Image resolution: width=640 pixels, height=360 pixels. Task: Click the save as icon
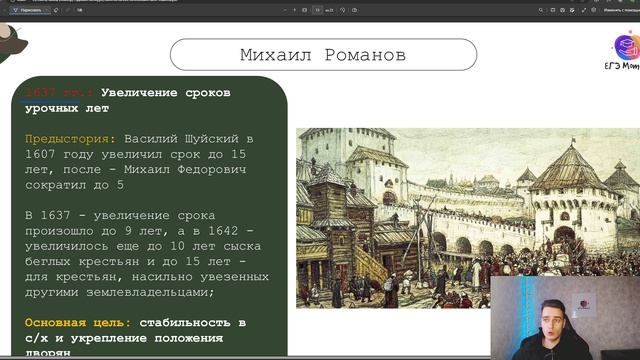(x=572, y=10)
